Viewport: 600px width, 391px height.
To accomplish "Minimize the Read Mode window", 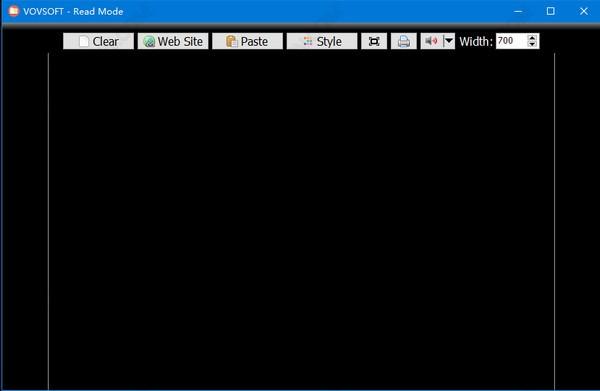I will 518,11.
